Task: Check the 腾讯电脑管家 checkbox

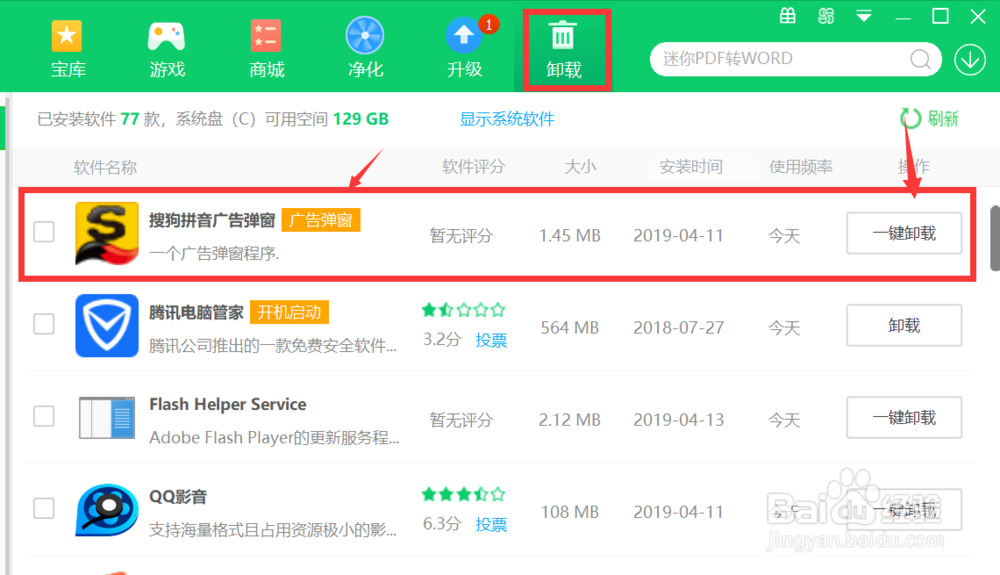Action: 44,324
